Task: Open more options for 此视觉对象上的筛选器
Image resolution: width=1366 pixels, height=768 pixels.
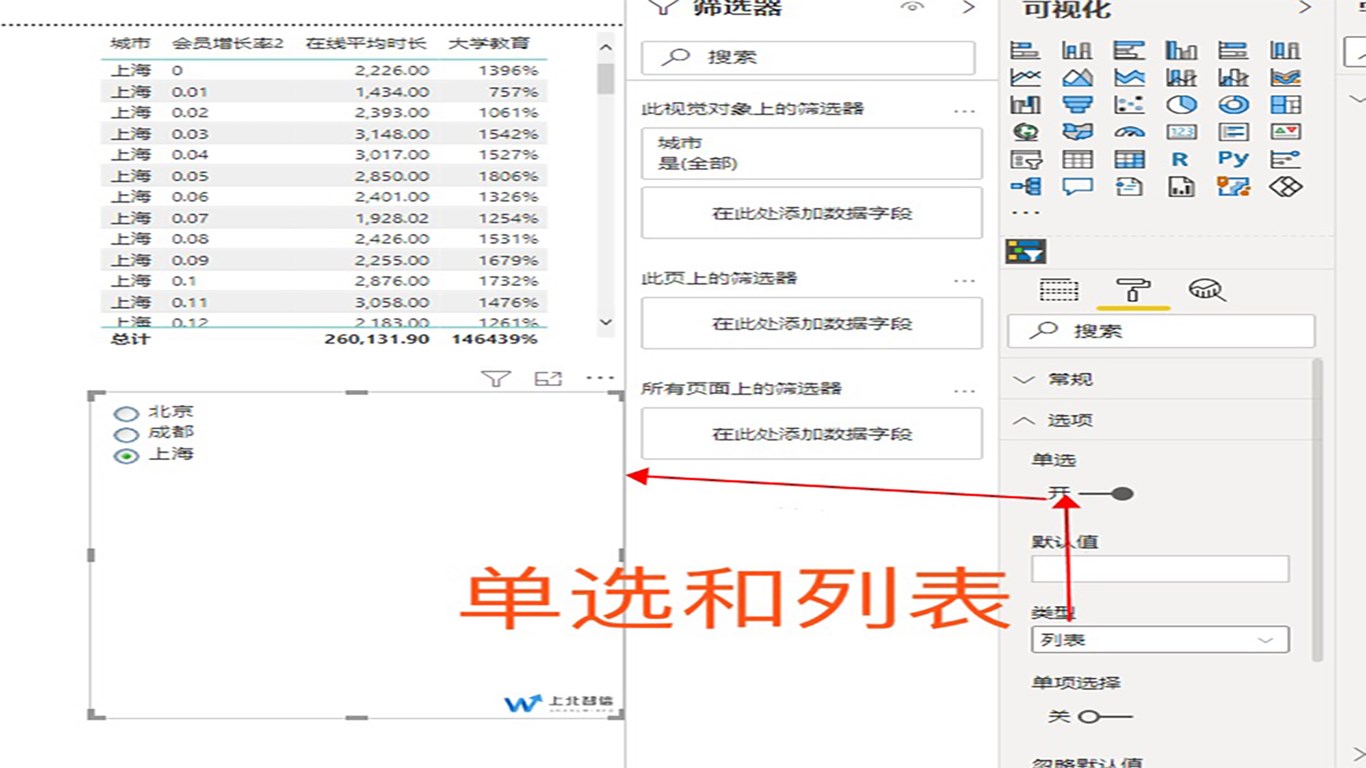Action: 964,111
